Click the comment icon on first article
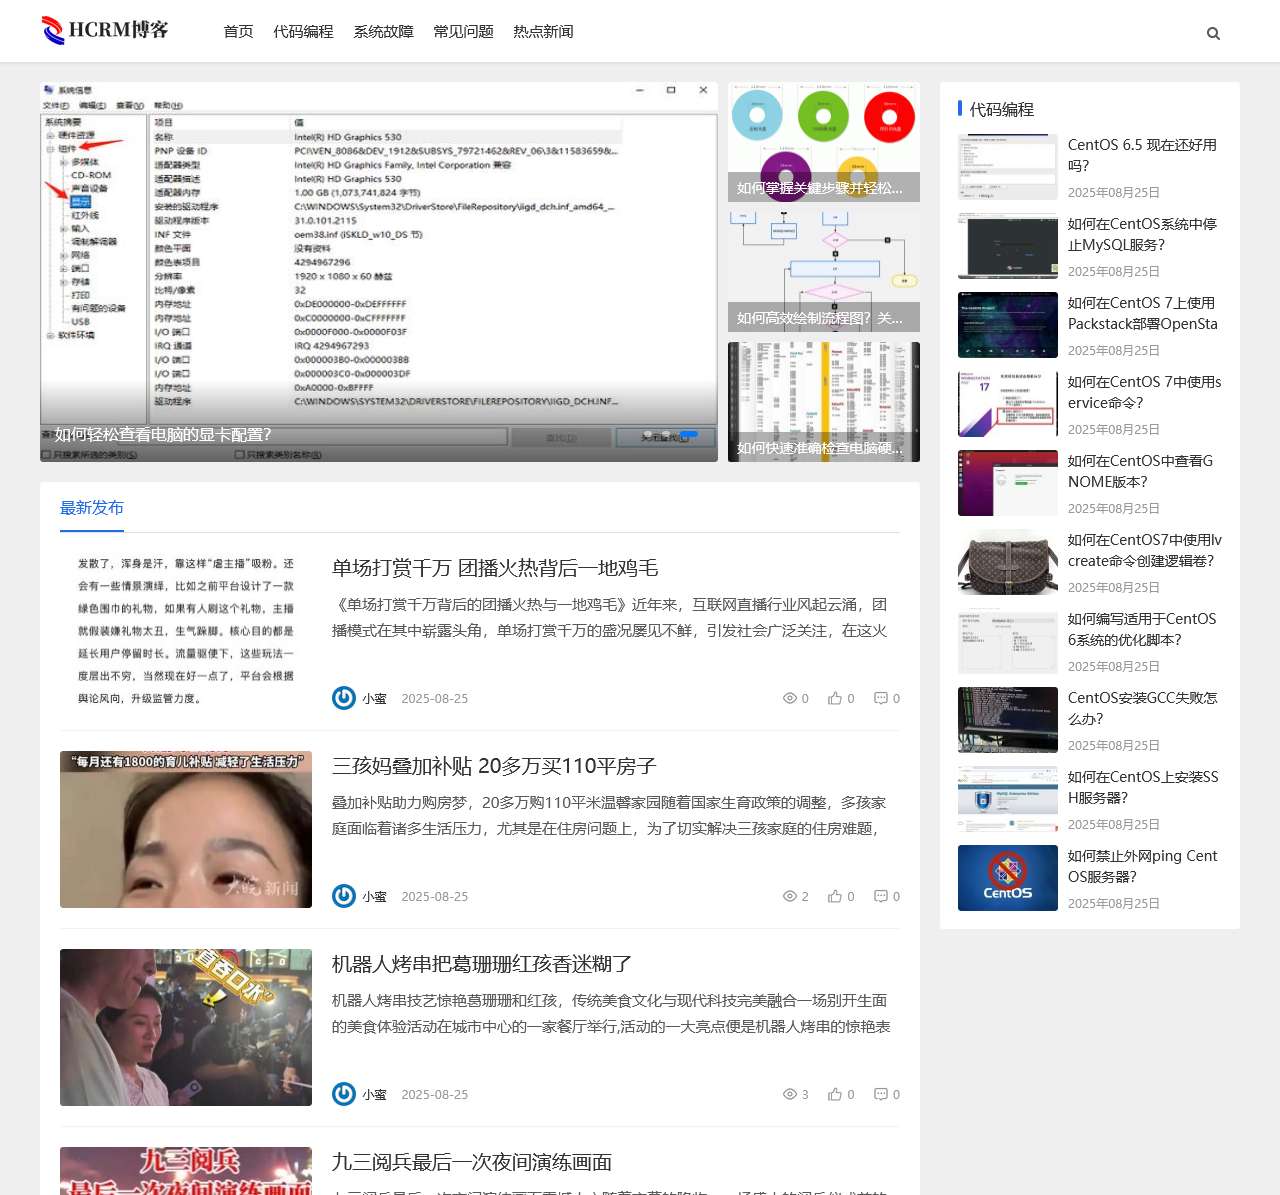 [x=880, y=698]
